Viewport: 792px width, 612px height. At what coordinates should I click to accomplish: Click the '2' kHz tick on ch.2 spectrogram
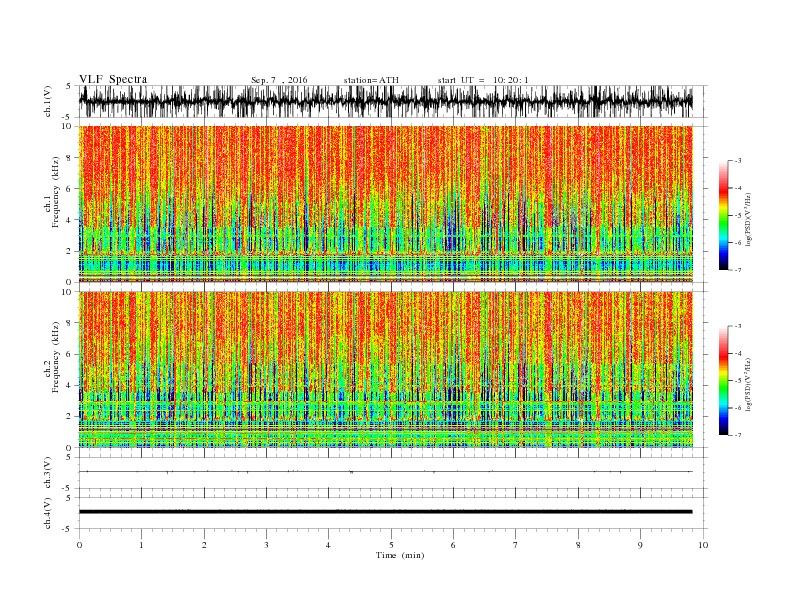click(69, 417)
